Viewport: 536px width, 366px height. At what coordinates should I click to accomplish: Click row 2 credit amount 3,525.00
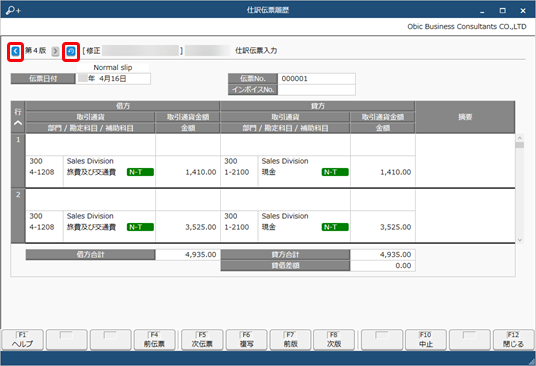(396, 227)
